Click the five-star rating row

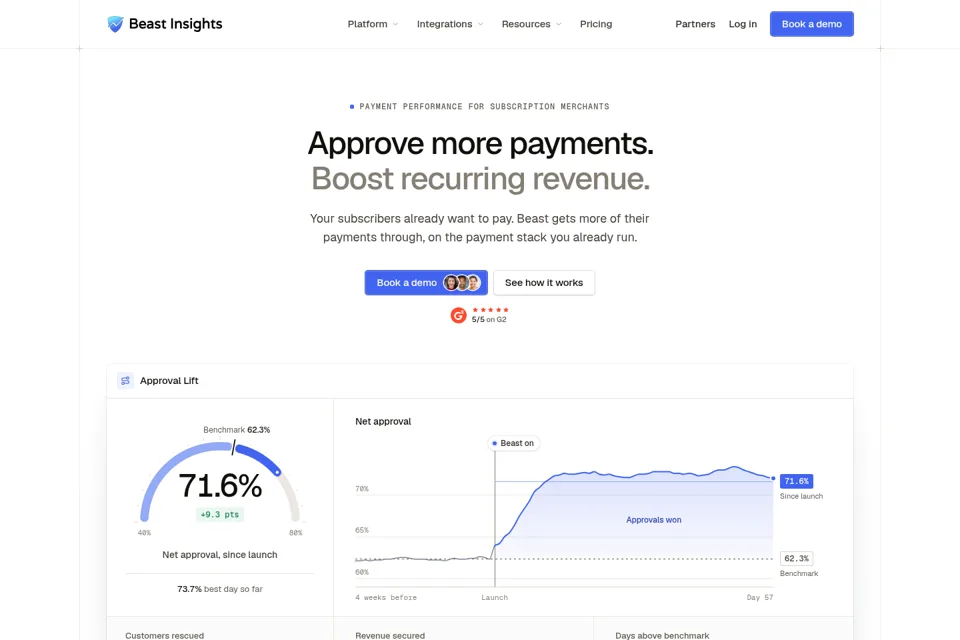pyautogui.click(x=490, y=310)
